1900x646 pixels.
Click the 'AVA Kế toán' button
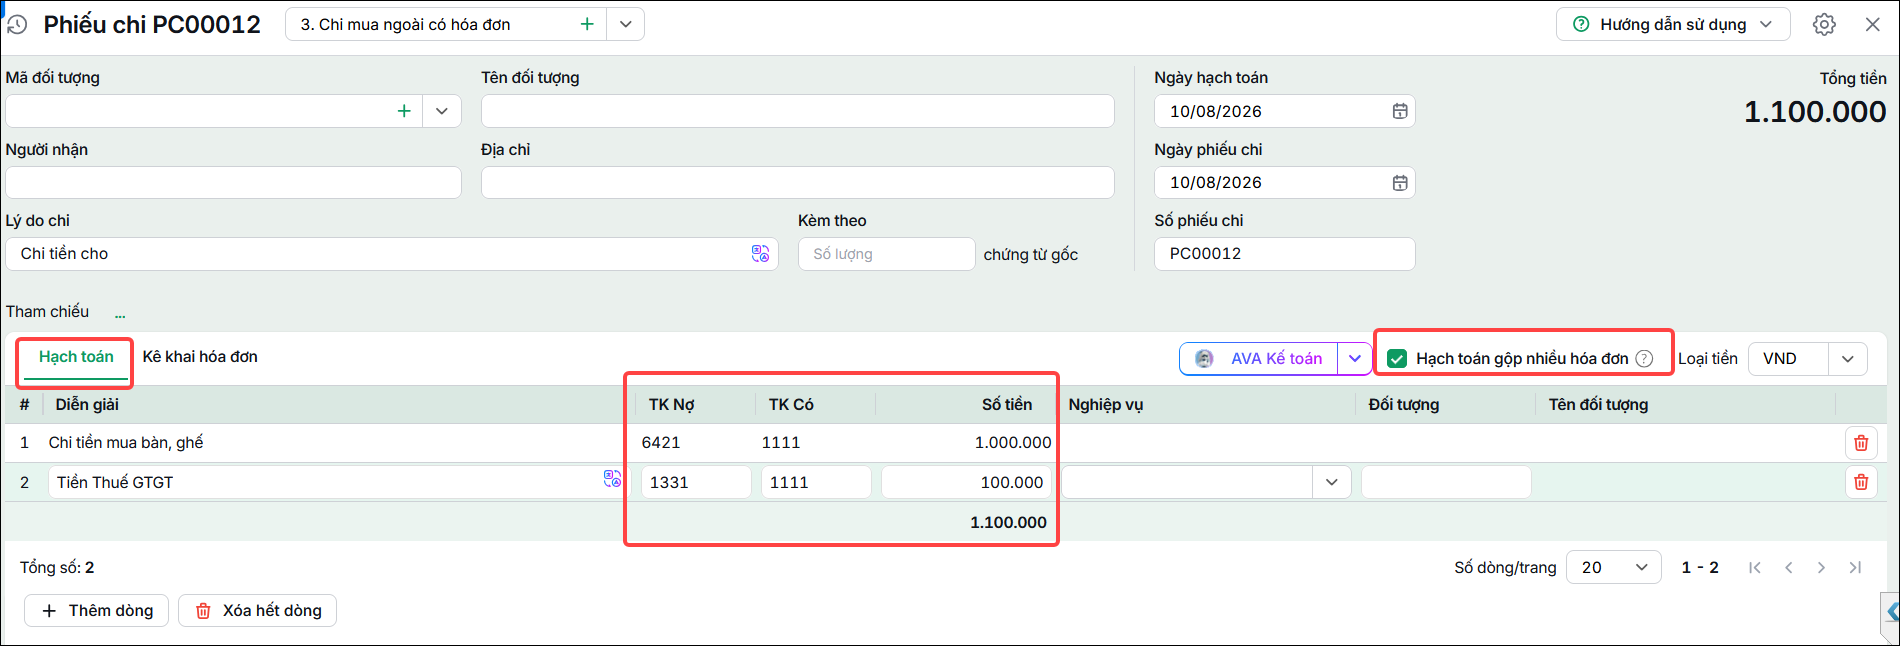[x=1259, y=358]
